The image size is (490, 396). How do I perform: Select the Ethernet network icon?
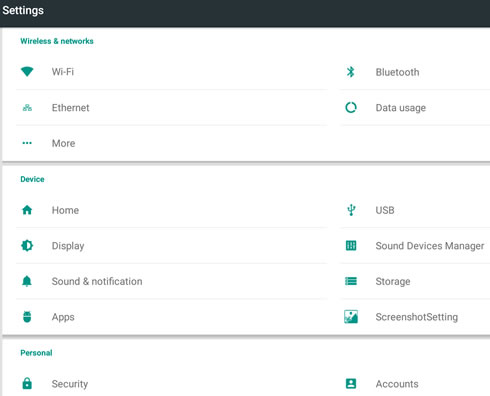point(27,108)
